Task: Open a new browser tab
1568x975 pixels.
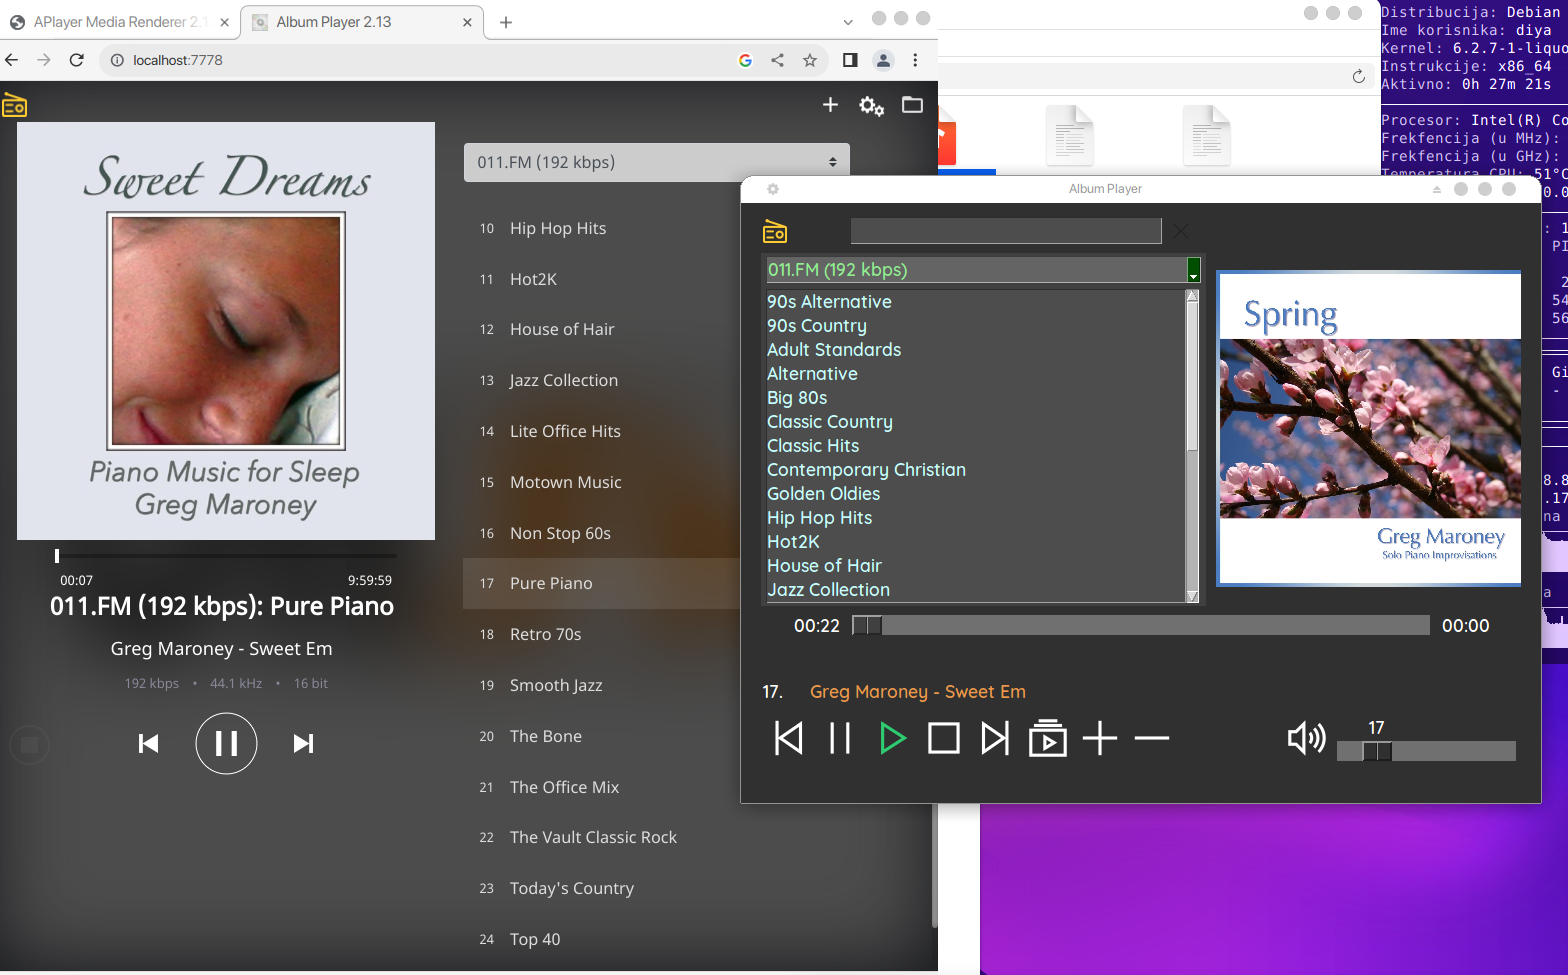Action: (506, 22)
